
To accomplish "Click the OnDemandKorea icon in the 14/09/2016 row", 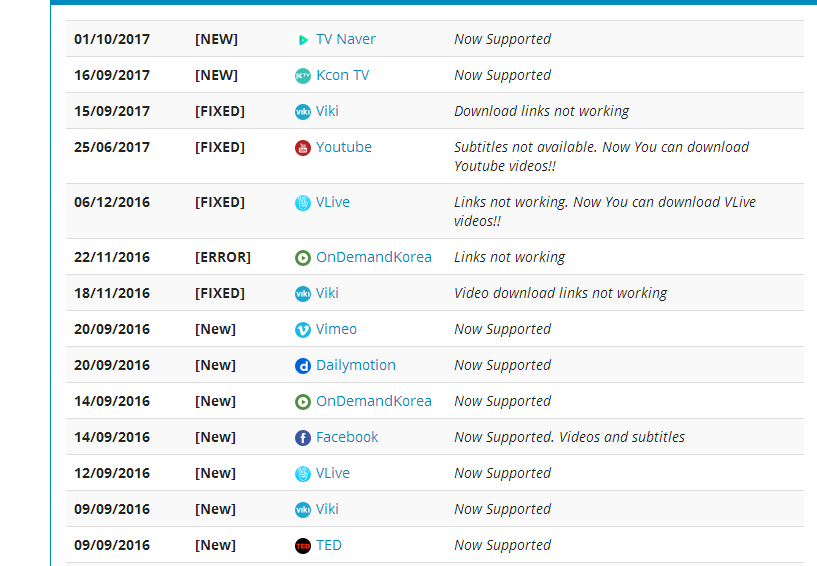I will pos(303,402).
